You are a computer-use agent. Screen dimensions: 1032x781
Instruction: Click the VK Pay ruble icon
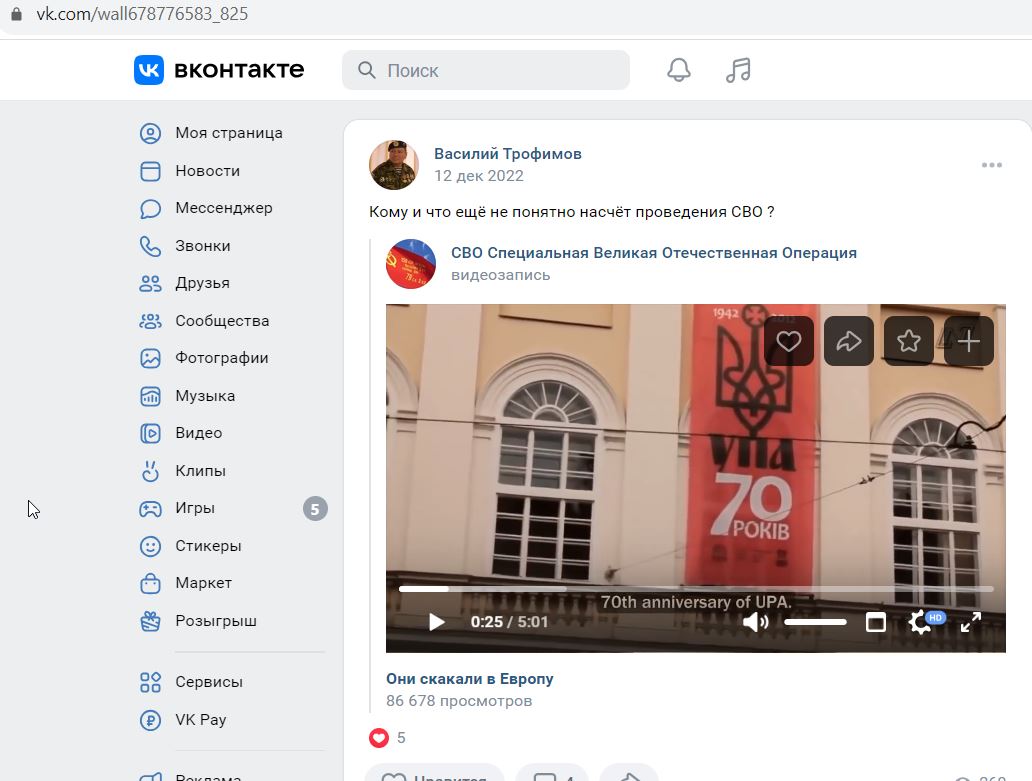(x=150, y=720)
